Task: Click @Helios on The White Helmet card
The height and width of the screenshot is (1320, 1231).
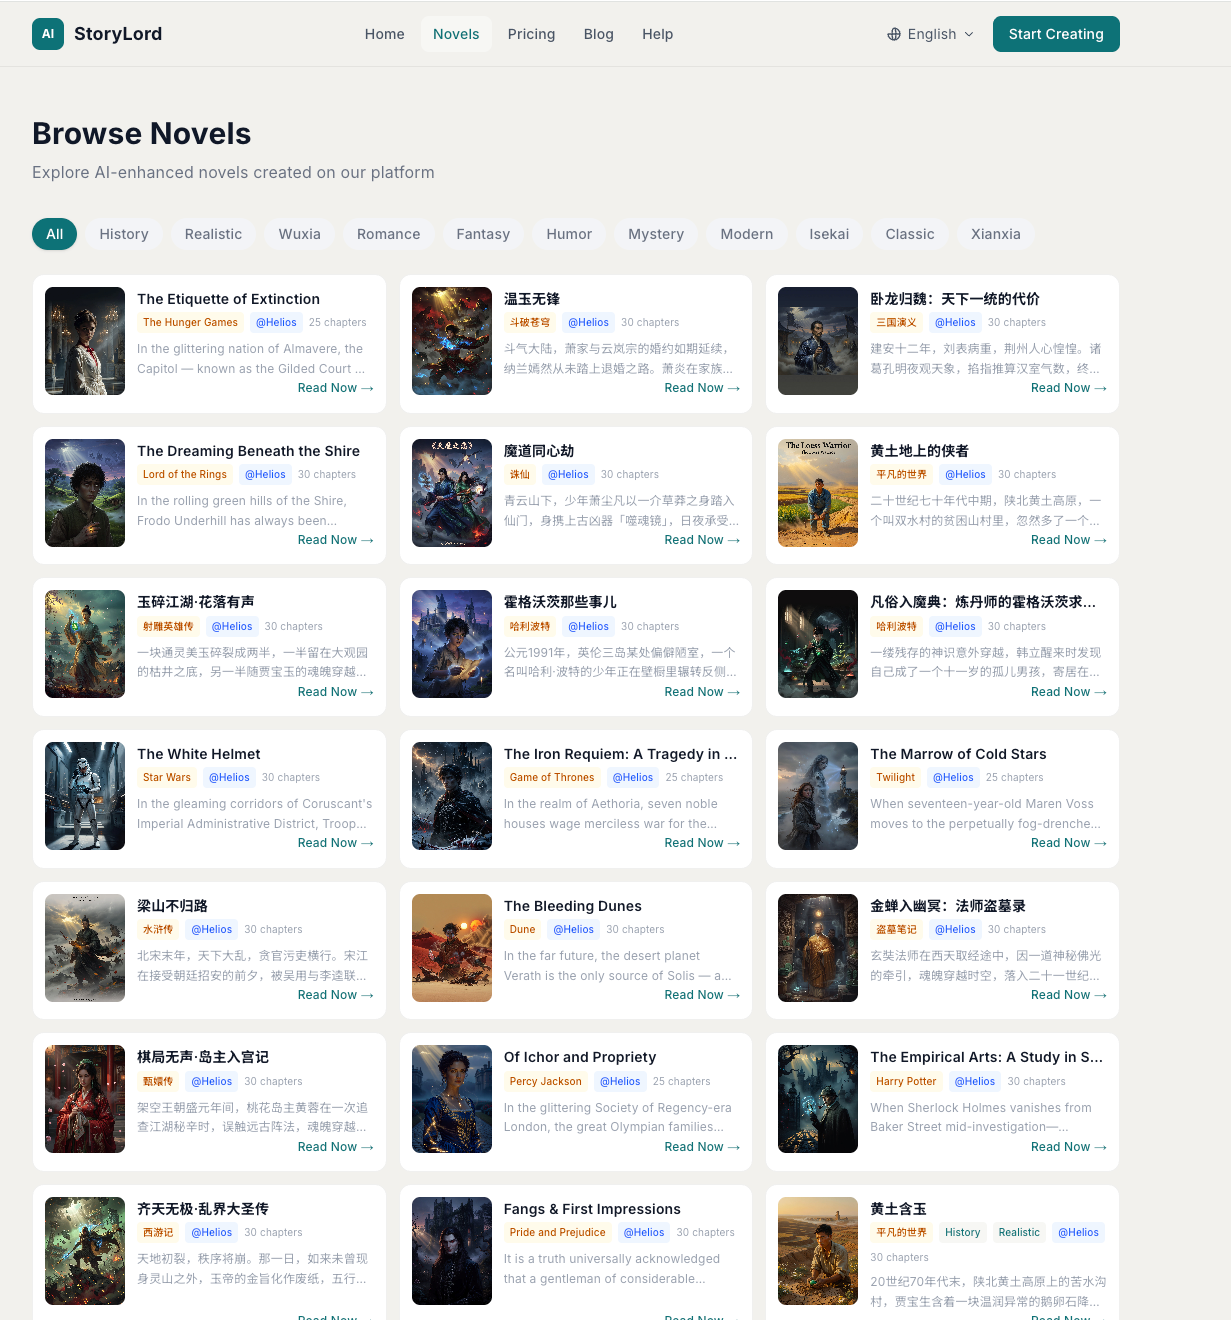Action: click(229, 778)
